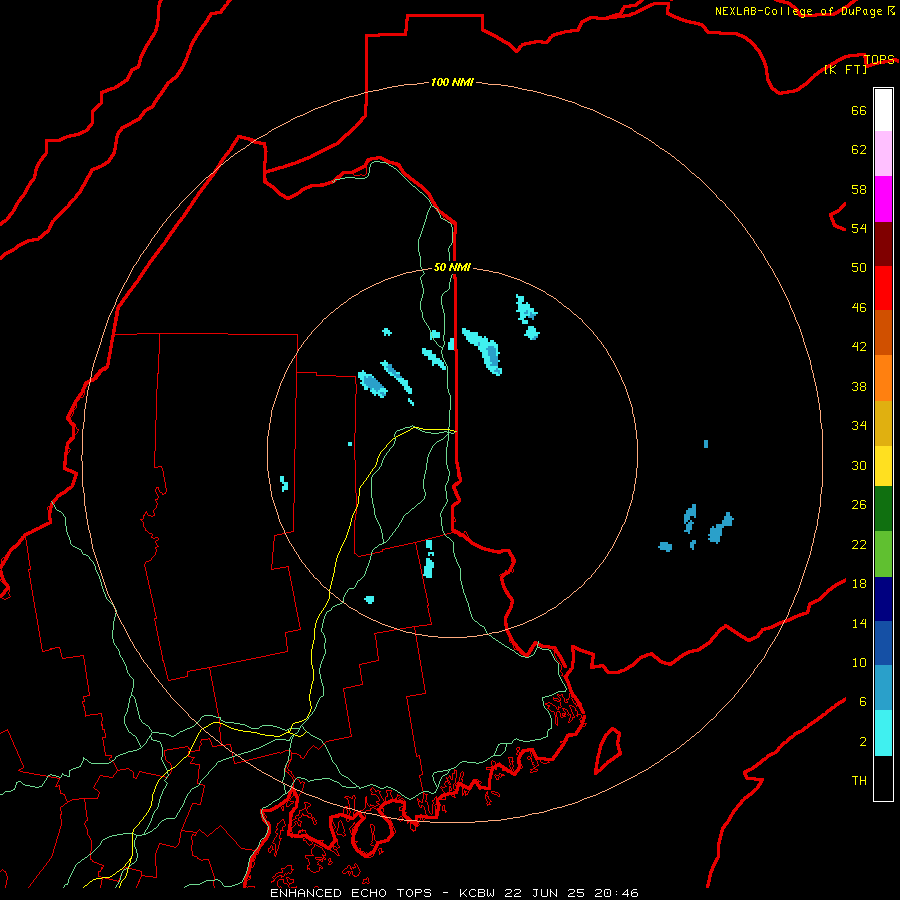Click the 22 JUN 25 date text
Screen dimensions: 900x900
(544, 893)
